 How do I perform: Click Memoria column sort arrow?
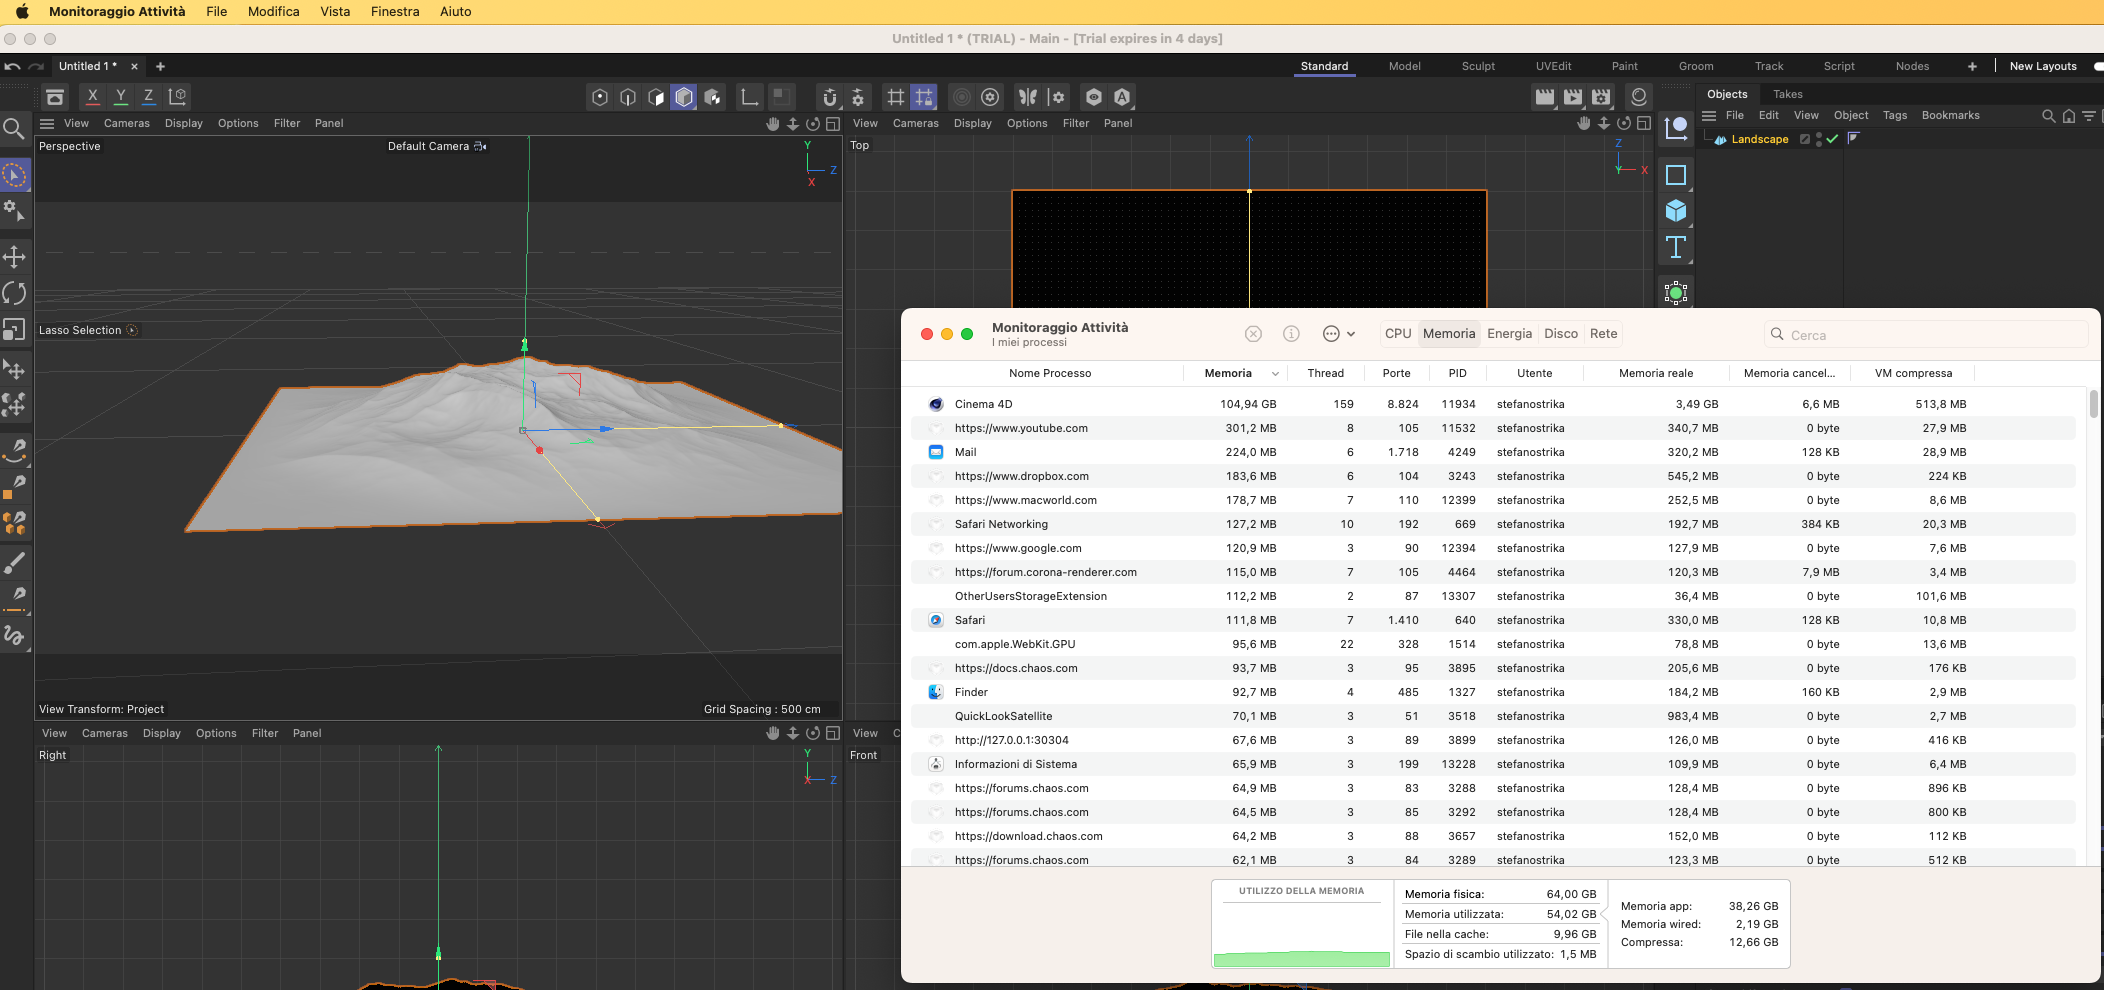click(1275, 374)
